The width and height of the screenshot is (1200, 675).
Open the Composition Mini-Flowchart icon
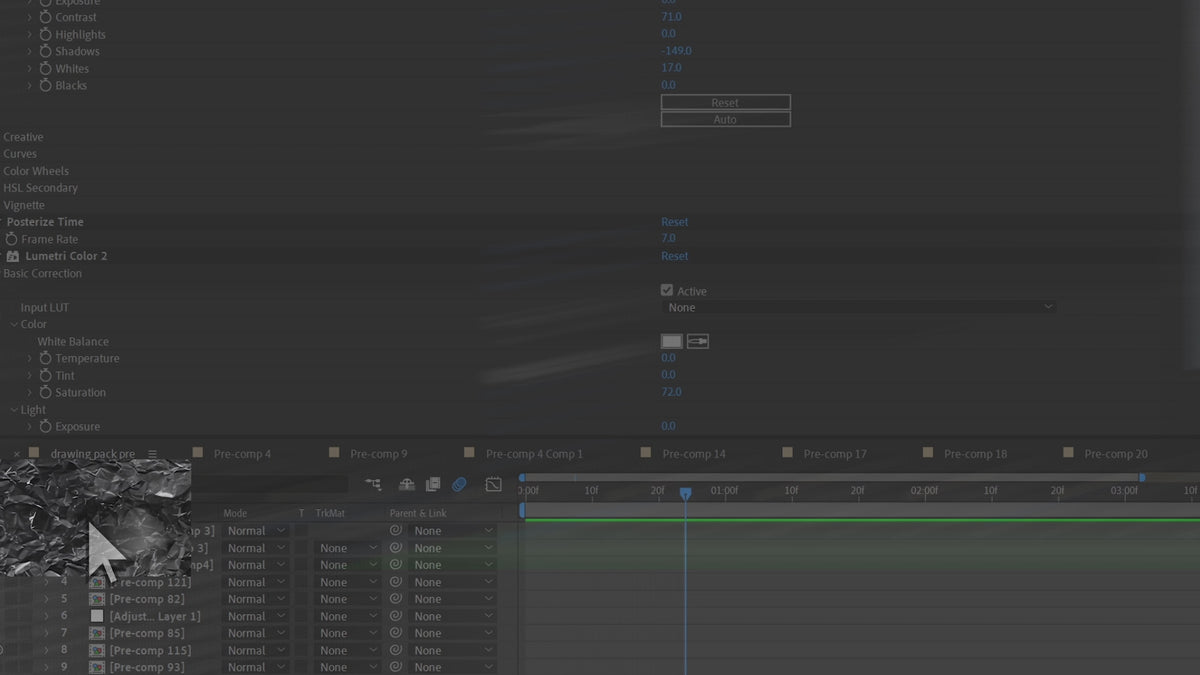(374, 485)
